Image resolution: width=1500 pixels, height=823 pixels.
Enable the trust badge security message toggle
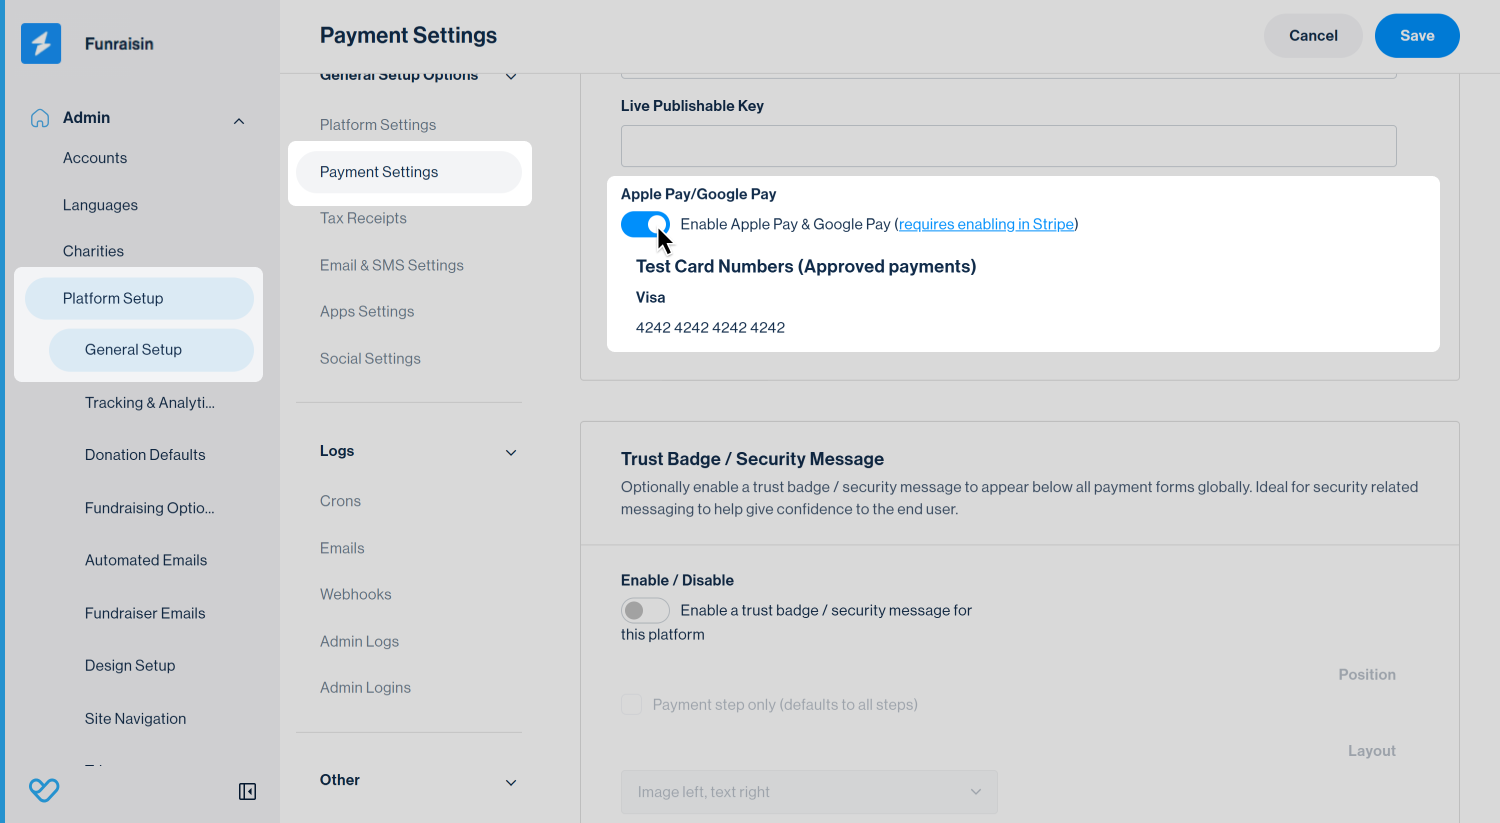645,610
